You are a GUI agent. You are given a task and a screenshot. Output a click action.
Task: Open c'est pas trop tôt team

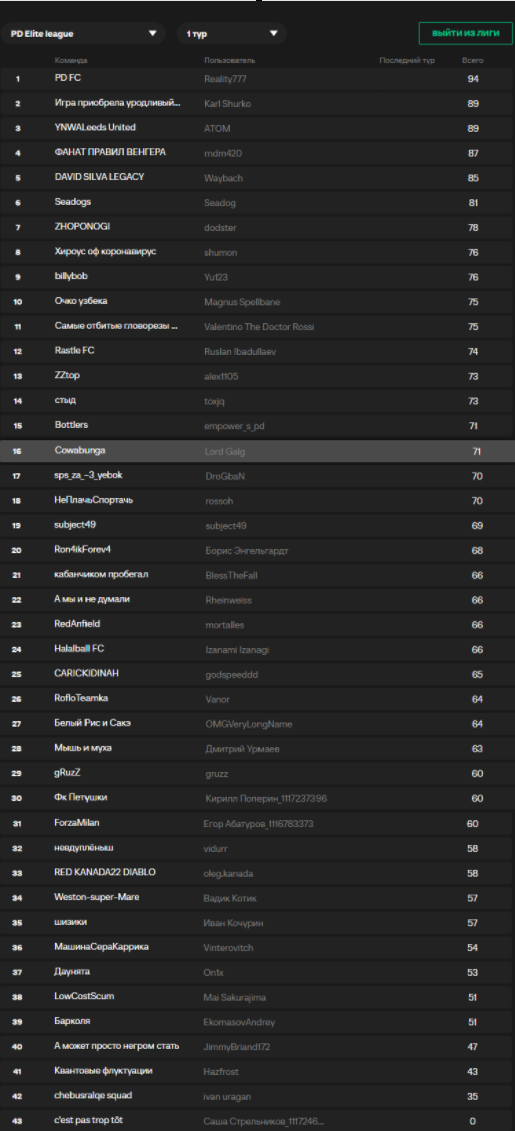93,1119
